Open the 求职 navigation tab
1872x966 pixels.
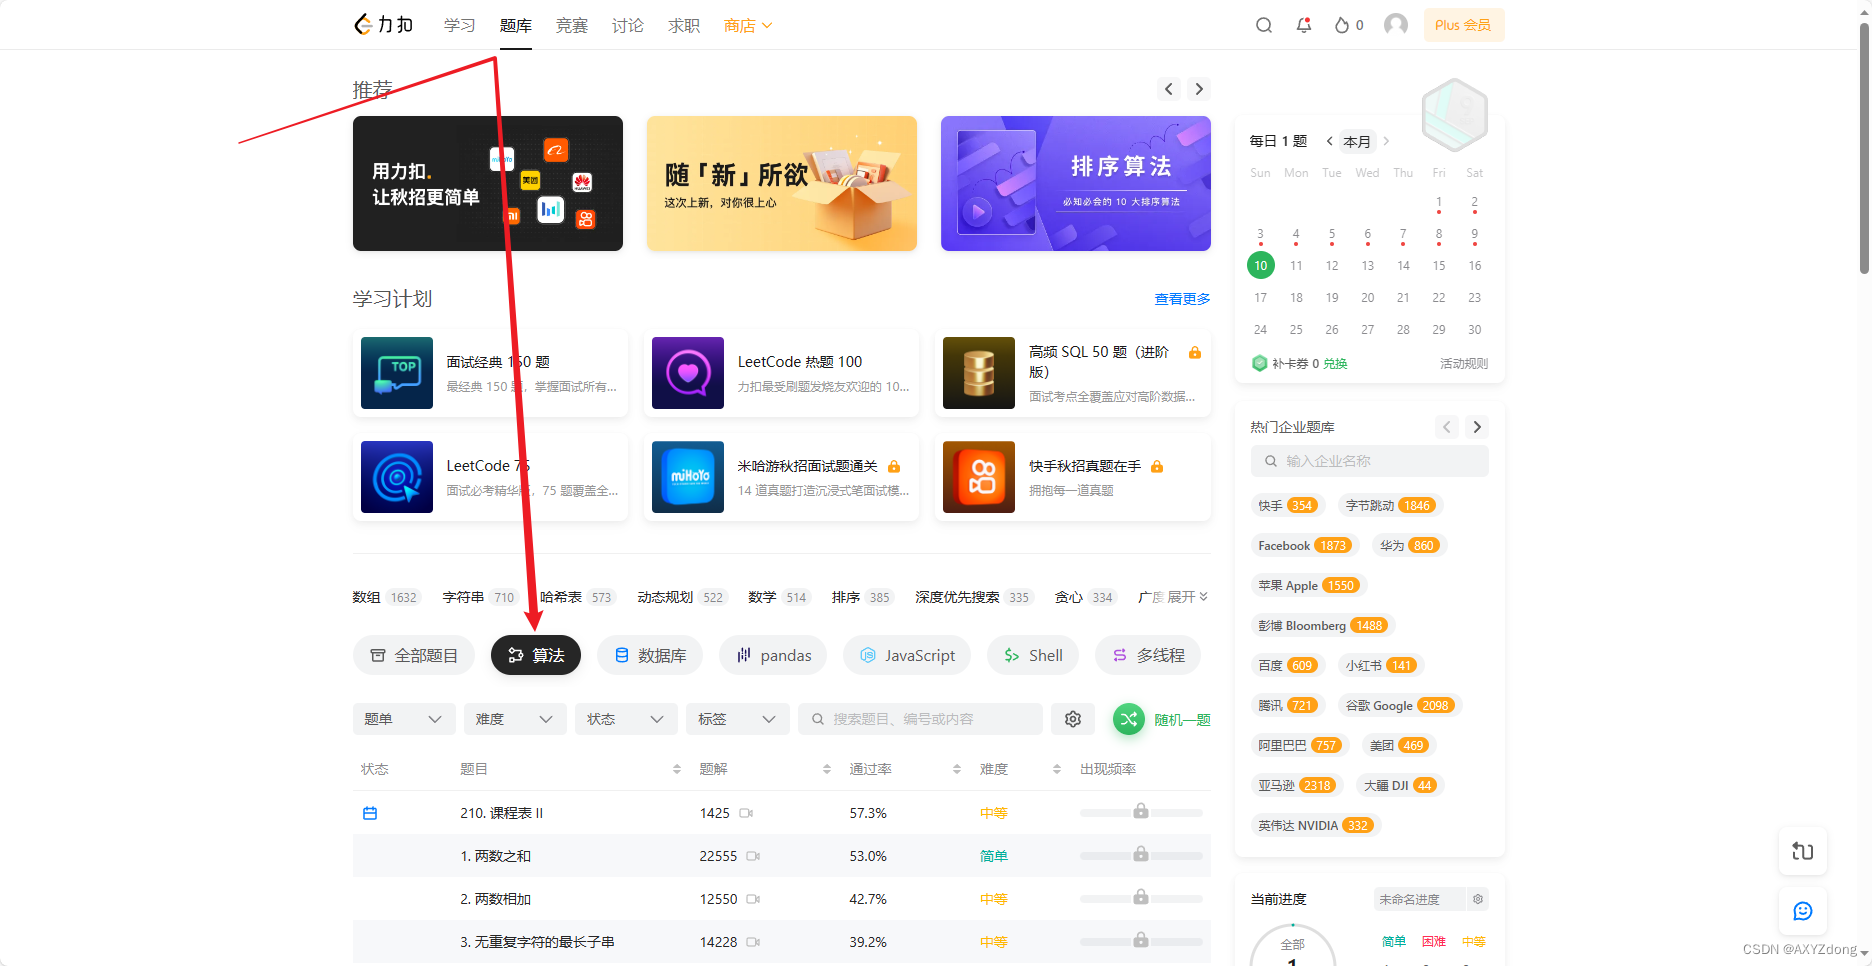684,25
